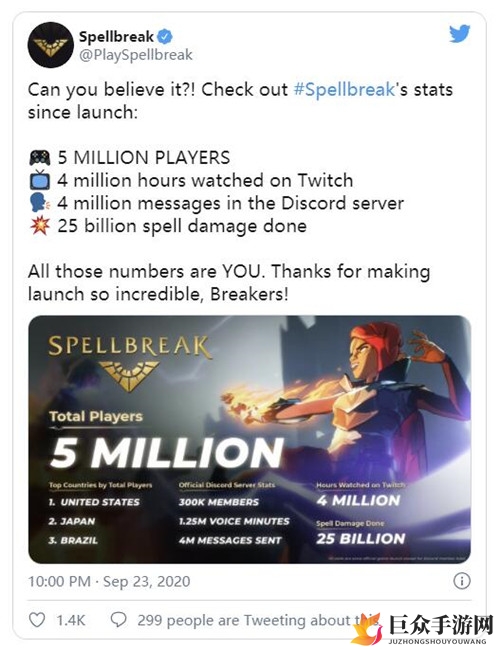Image resolution: width=500 pixels, height=649 pixels.
Task: Click the speaking head emoji
Action: [40, 203]
